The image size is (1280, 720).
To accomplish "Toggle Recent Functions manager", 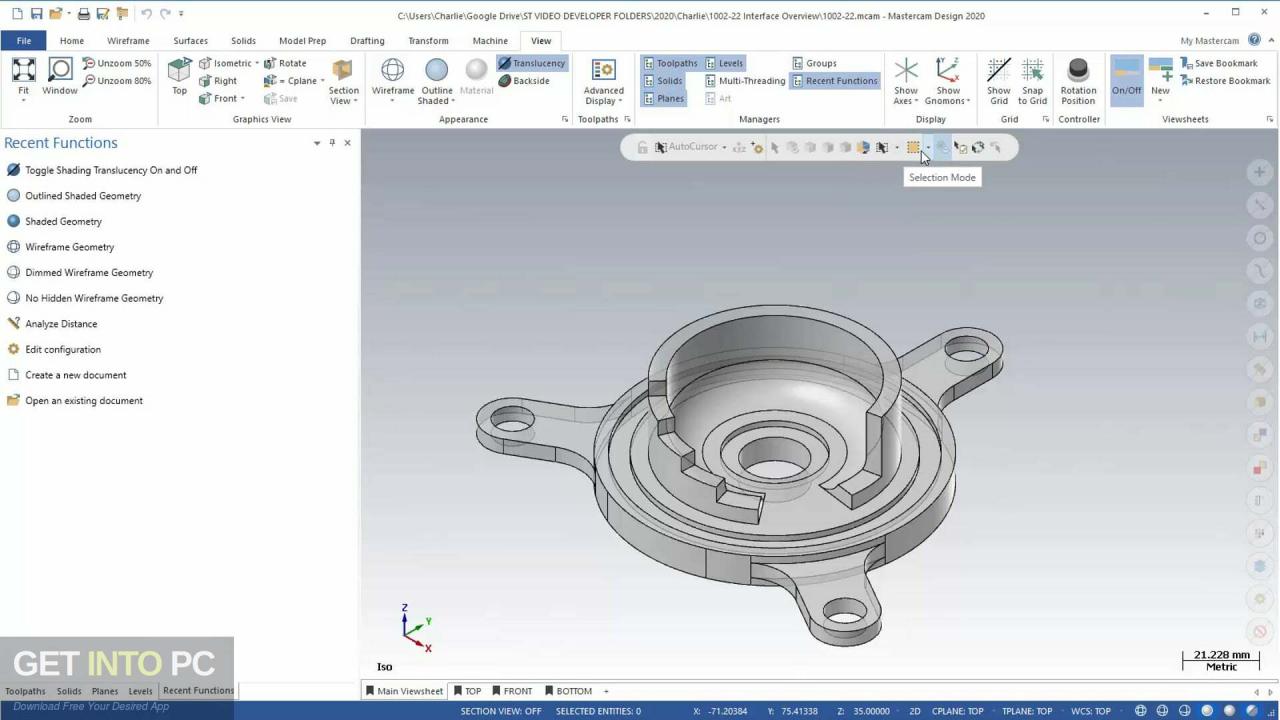I will click(x=834, y=81).
